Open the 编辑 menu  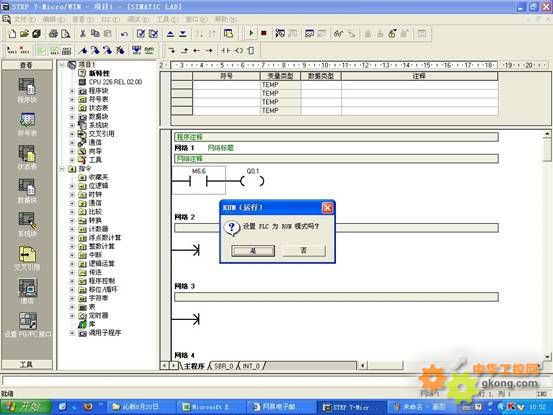(54, 19)
